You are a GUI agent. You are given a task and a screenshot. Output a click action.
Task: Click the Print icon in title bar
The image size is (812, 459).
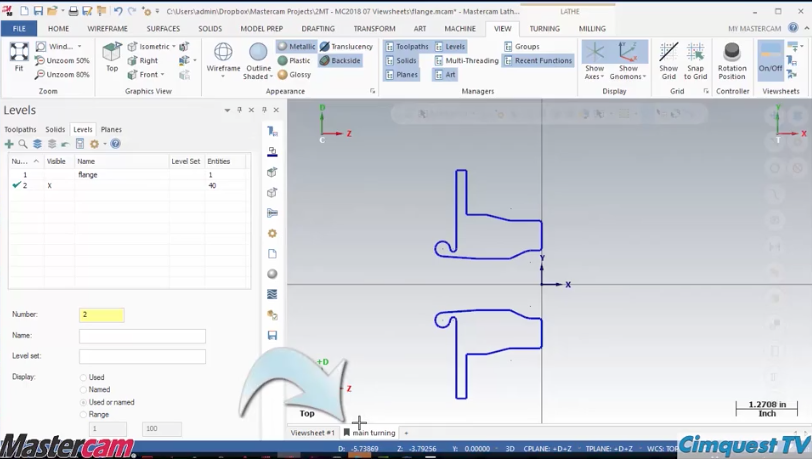(x=74, y=11)
